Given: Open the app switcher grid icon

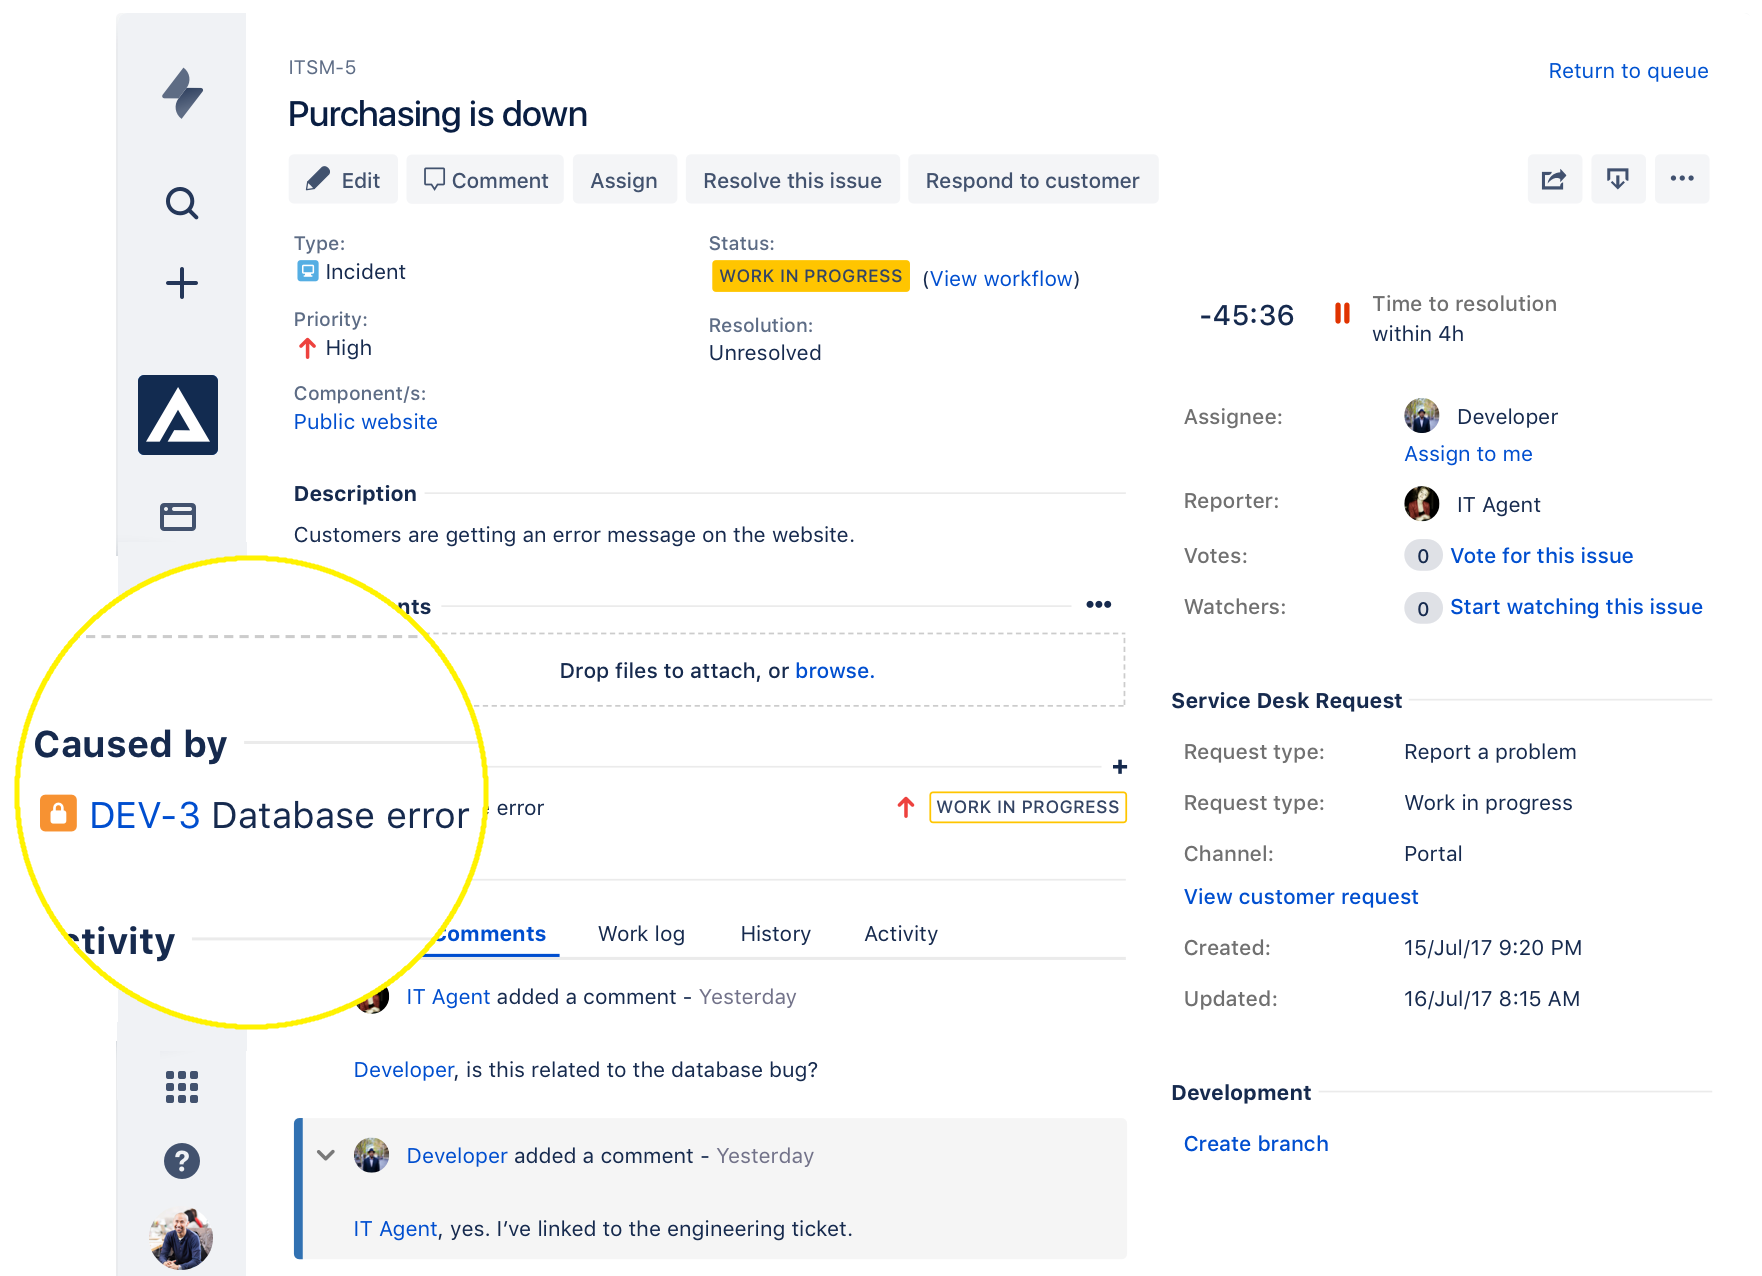Looking at the screenshot, I should 182,1087.
